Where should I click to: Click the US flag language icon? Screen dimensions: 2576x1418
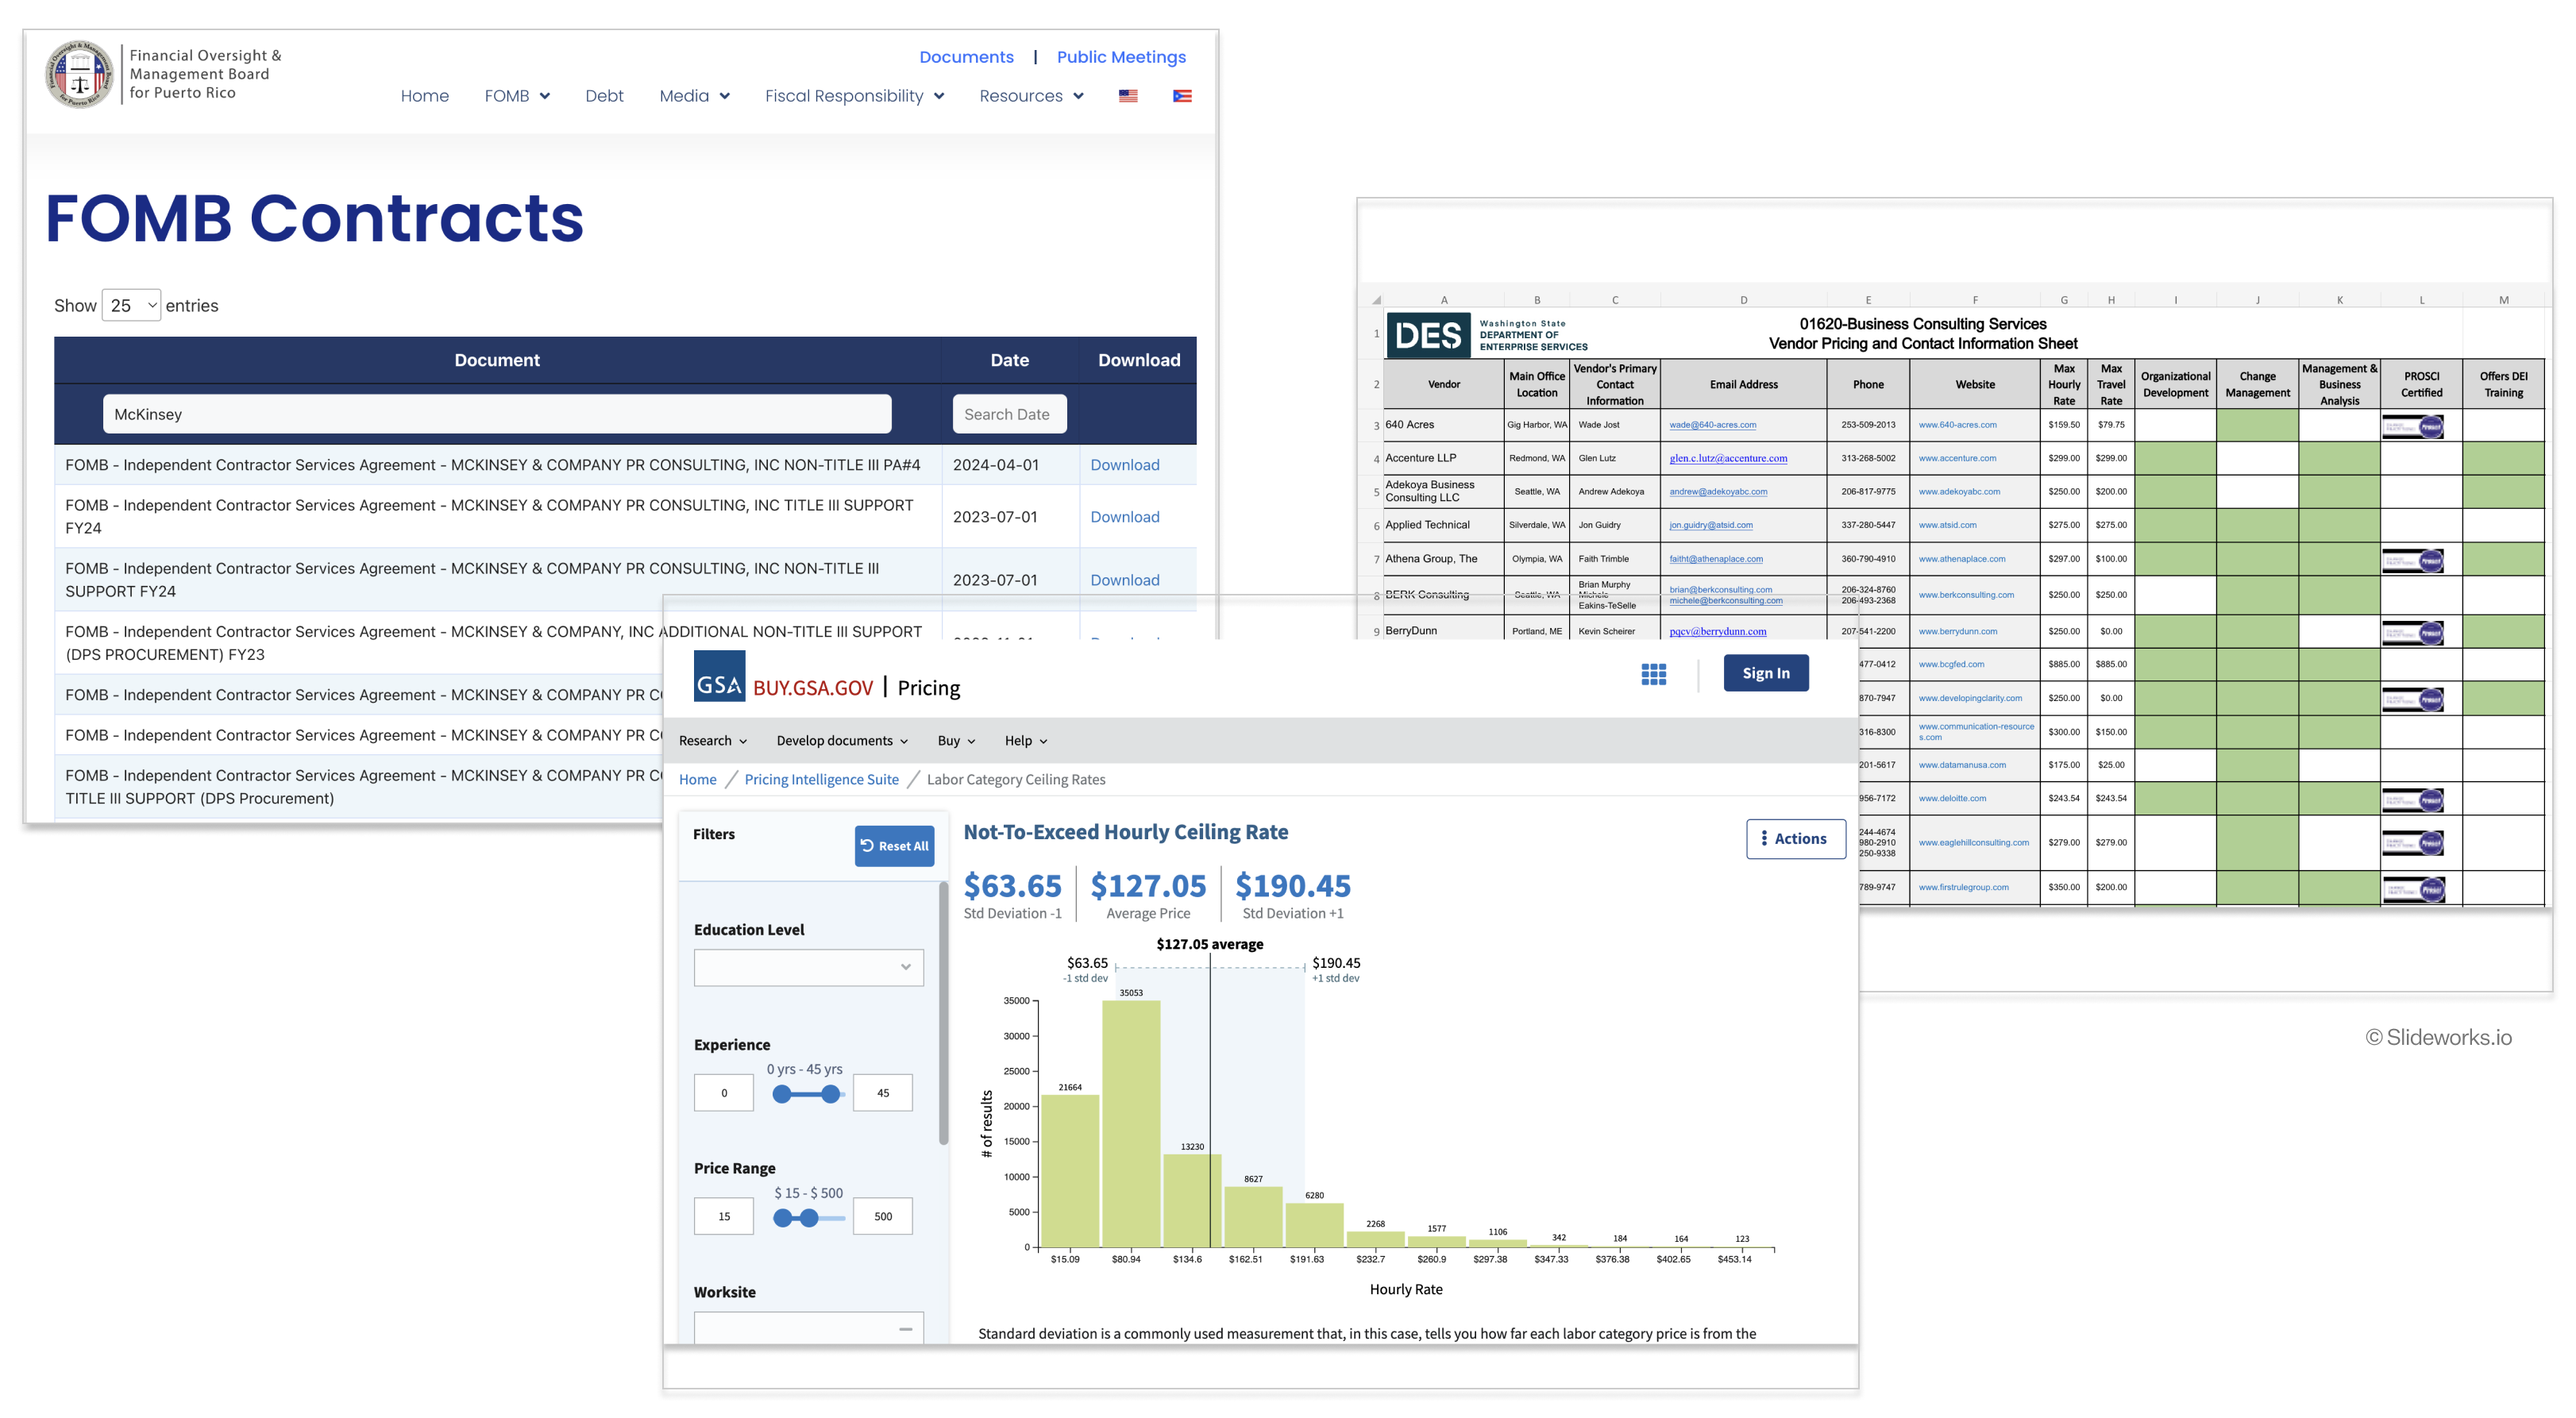1128,96
